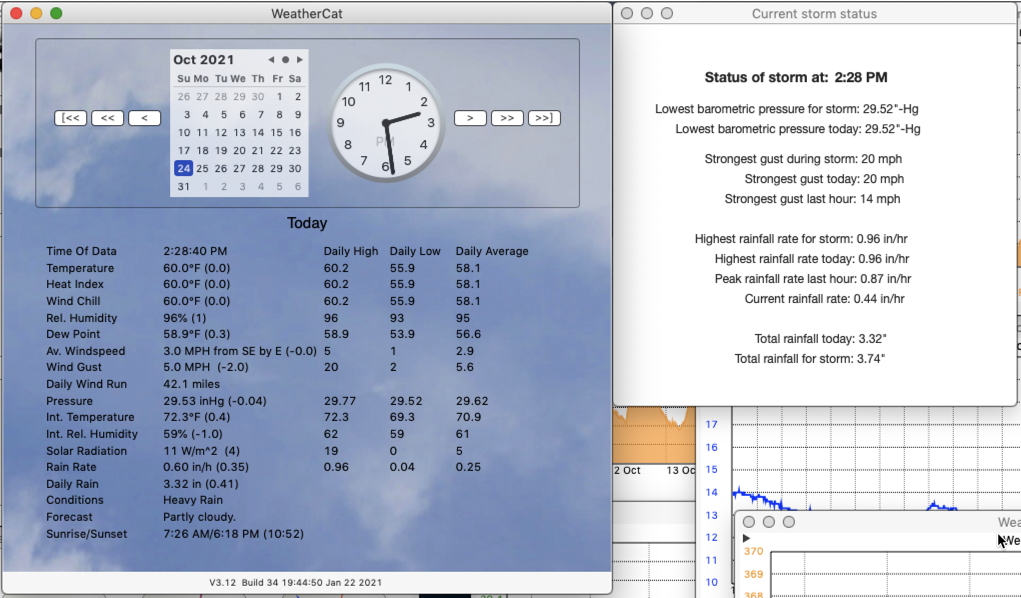Click the Oct 2021 month label

click(204, 59)
